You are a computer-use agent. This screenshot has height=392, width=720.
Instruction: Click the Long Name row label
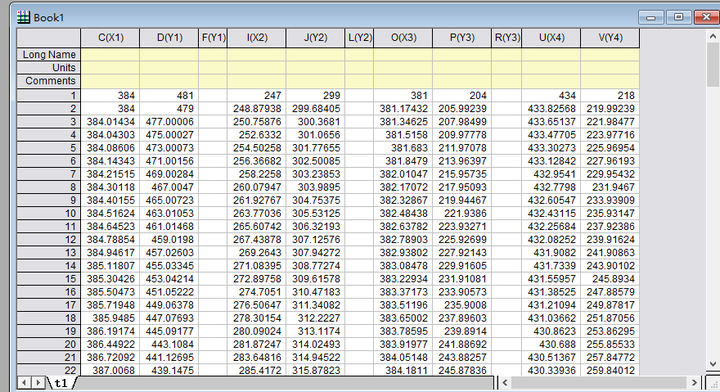49,55
